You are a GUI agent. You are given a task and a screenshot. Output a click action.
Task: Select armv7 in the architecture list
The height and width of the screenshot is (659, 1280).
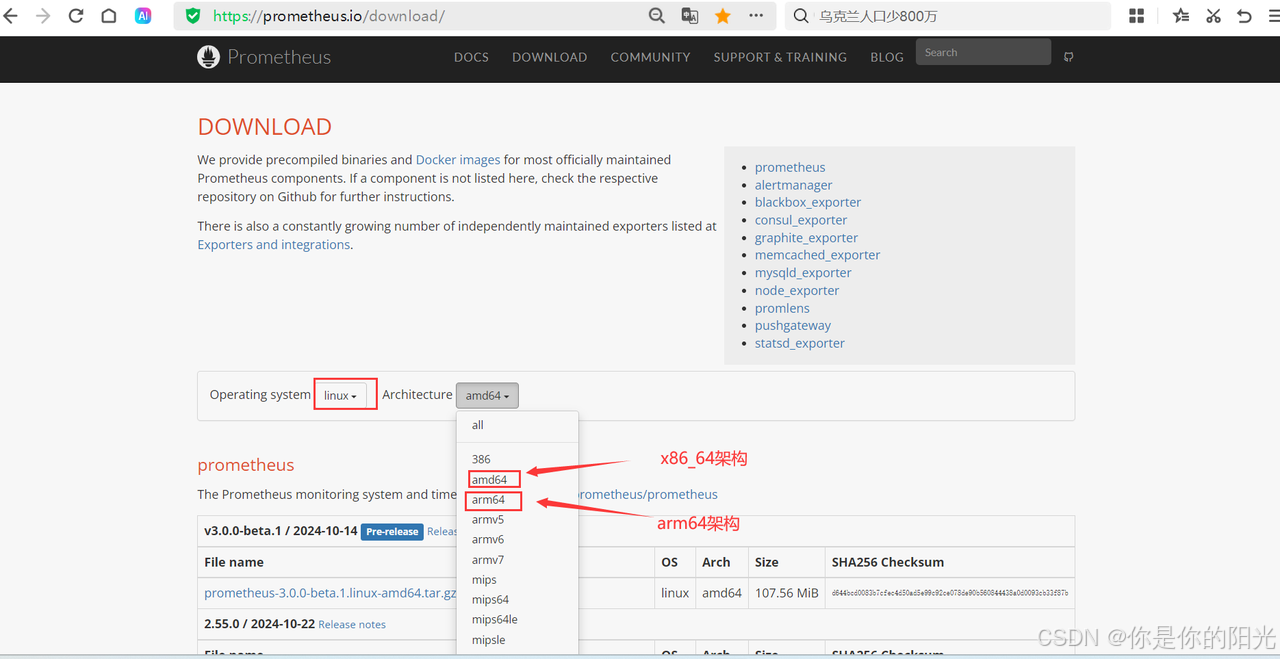(x=517, y=560)
